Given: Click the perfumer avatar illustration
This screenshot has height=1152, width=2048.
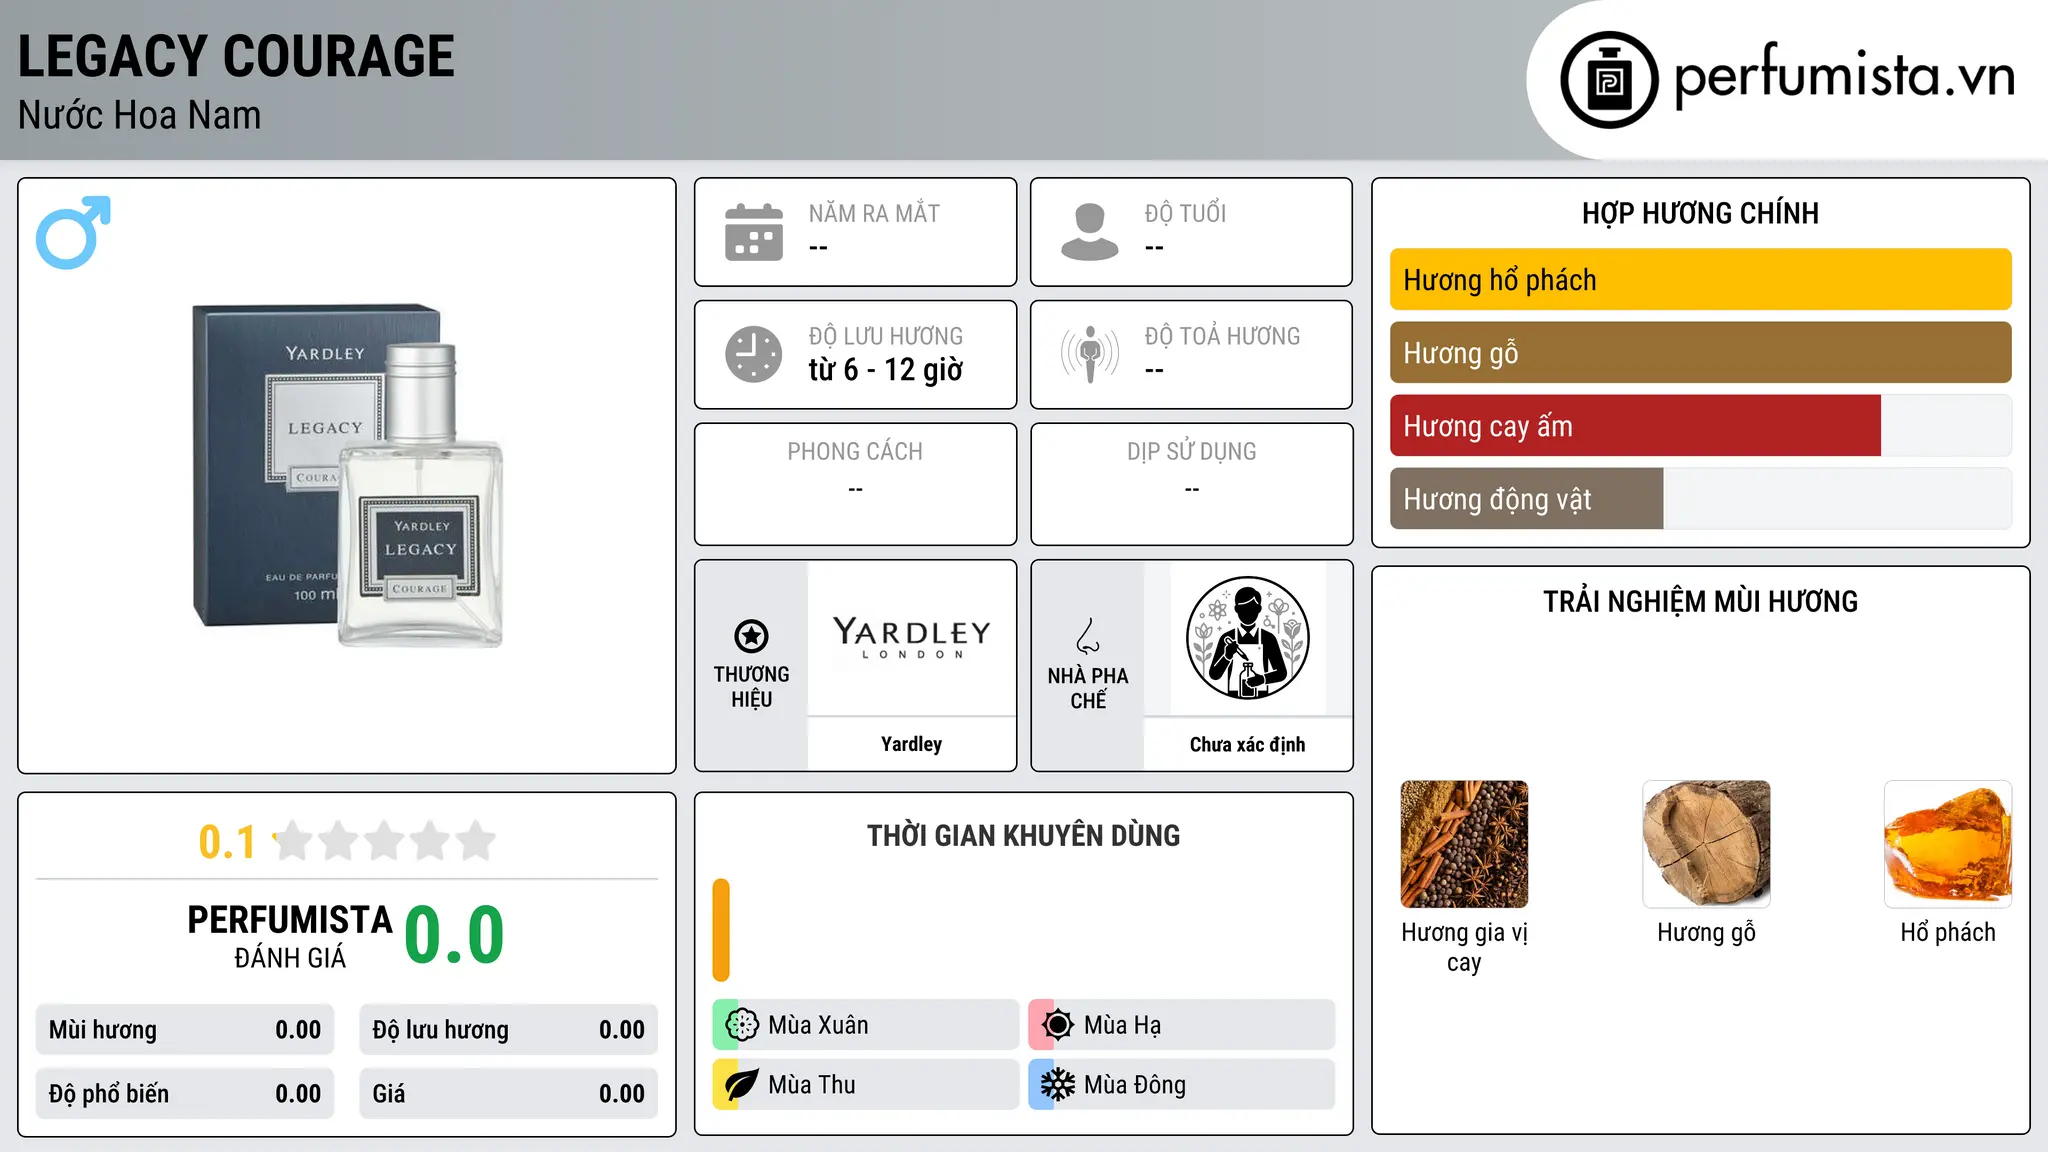Looking at the screenshot, I should tap(1247, 638).
